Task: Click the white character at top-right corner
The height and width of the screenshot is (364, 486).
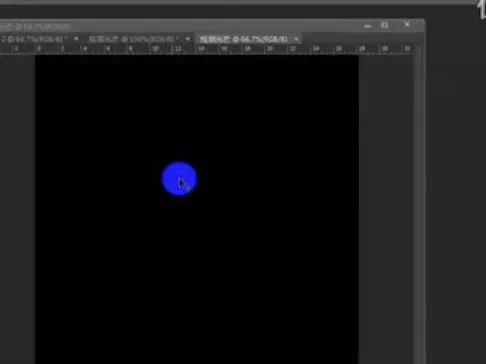Action: (x=482, y=10)
